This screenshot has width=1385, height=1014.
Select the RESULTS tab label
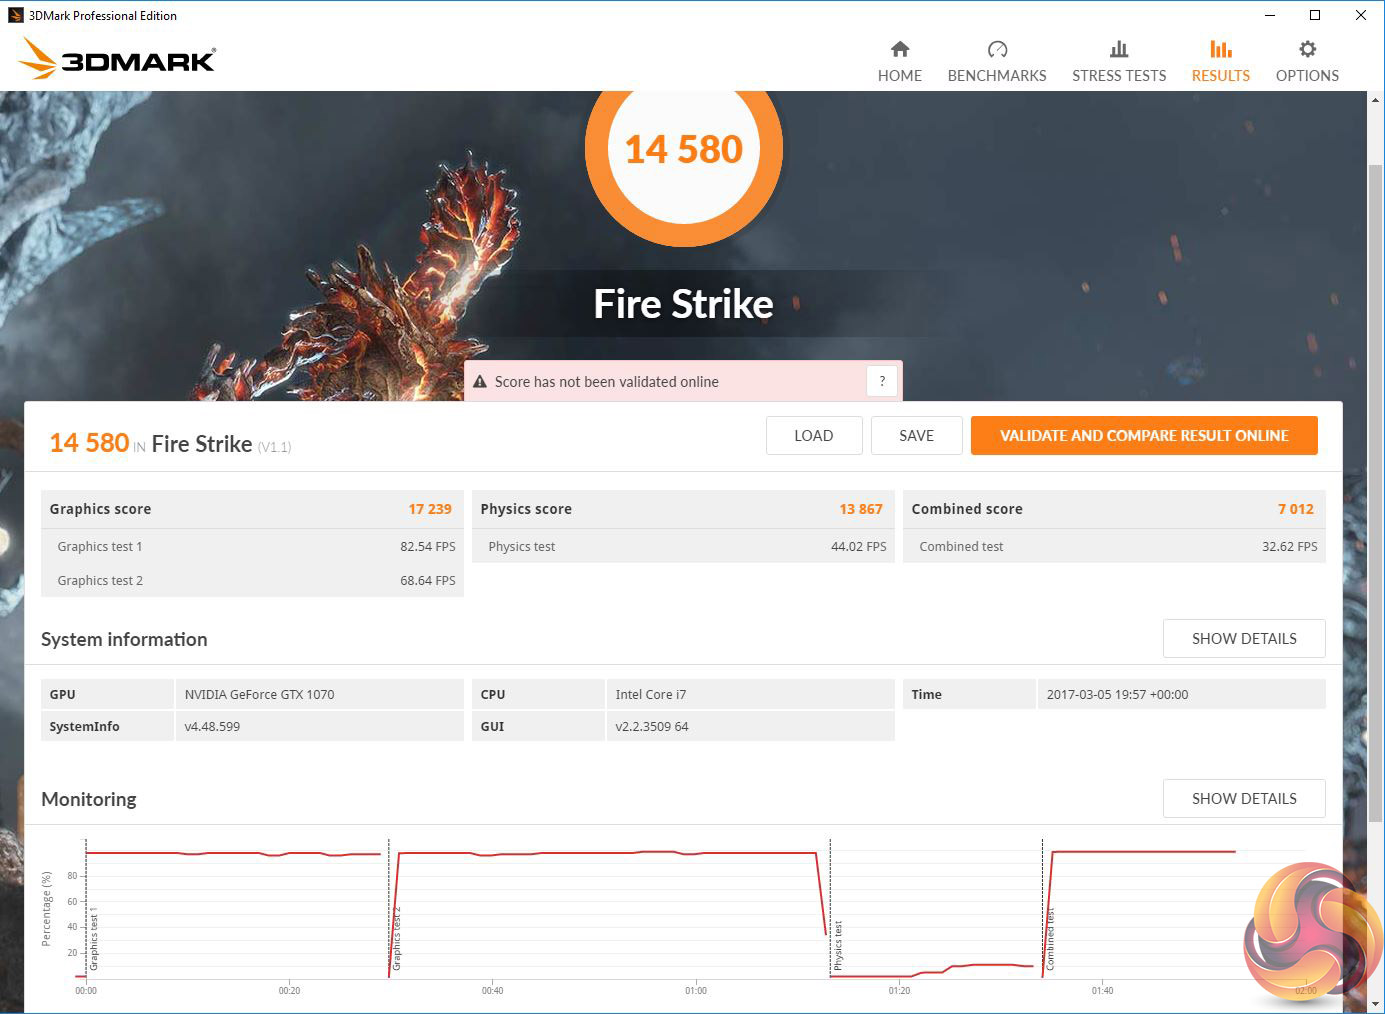(x=1221, y=76)
